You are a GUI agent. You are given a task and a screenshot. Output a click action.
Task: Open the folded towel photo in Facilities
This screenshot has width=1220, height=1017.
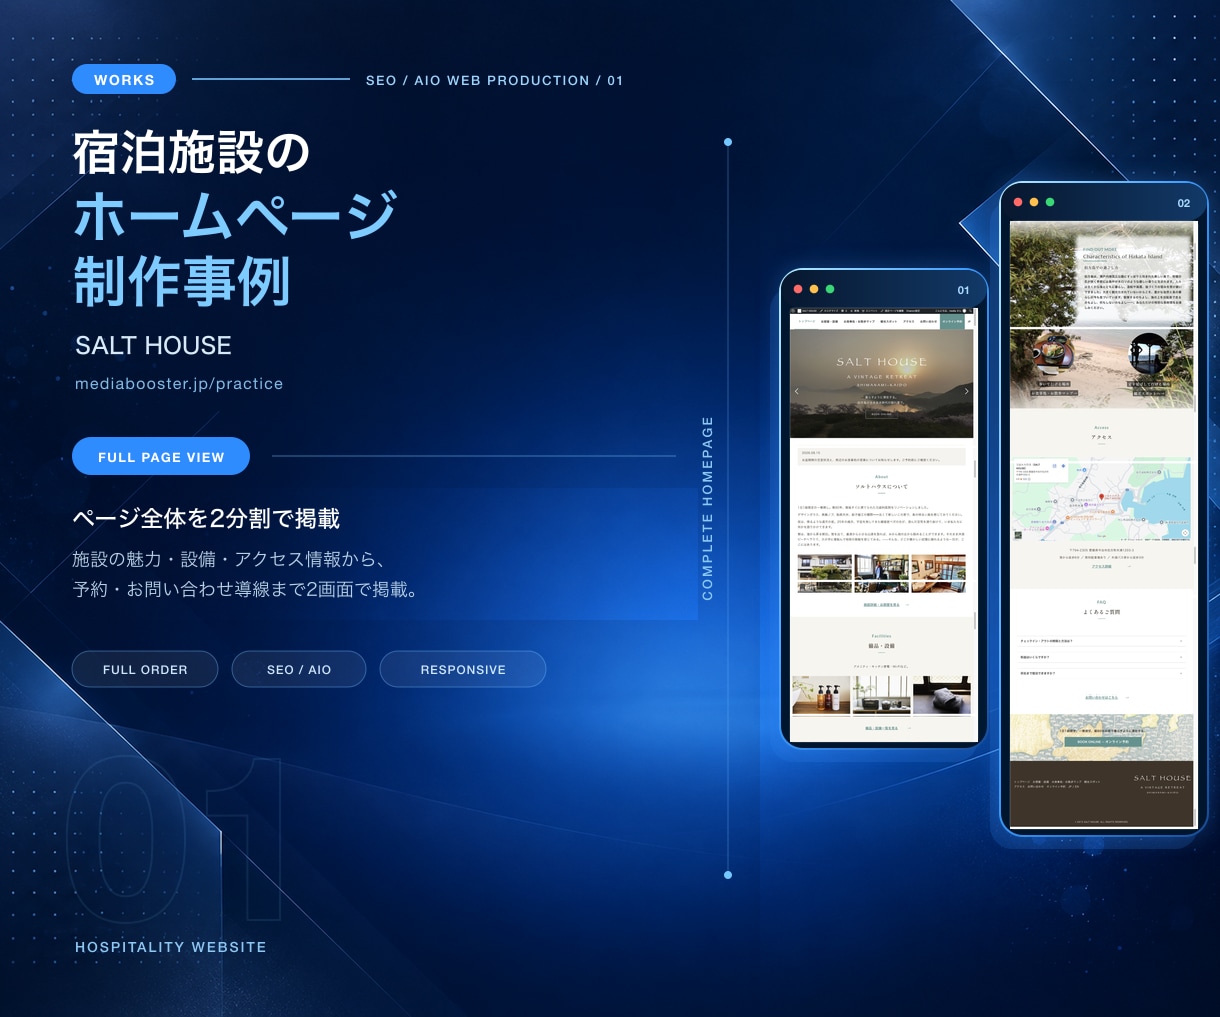pyautogui.click(x=942, y=695)
